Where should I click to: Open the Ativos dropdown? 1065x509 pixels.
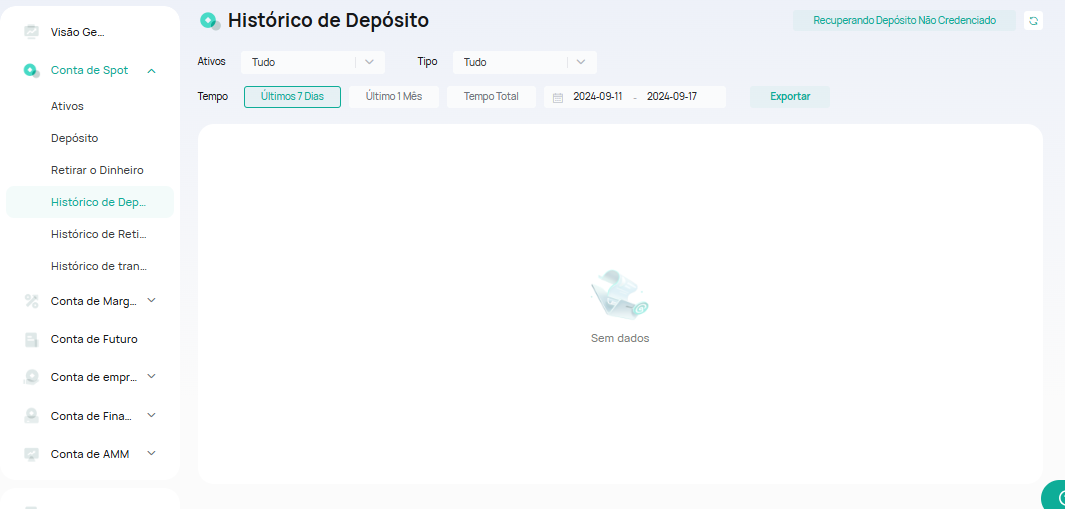[x=312, y=62]
